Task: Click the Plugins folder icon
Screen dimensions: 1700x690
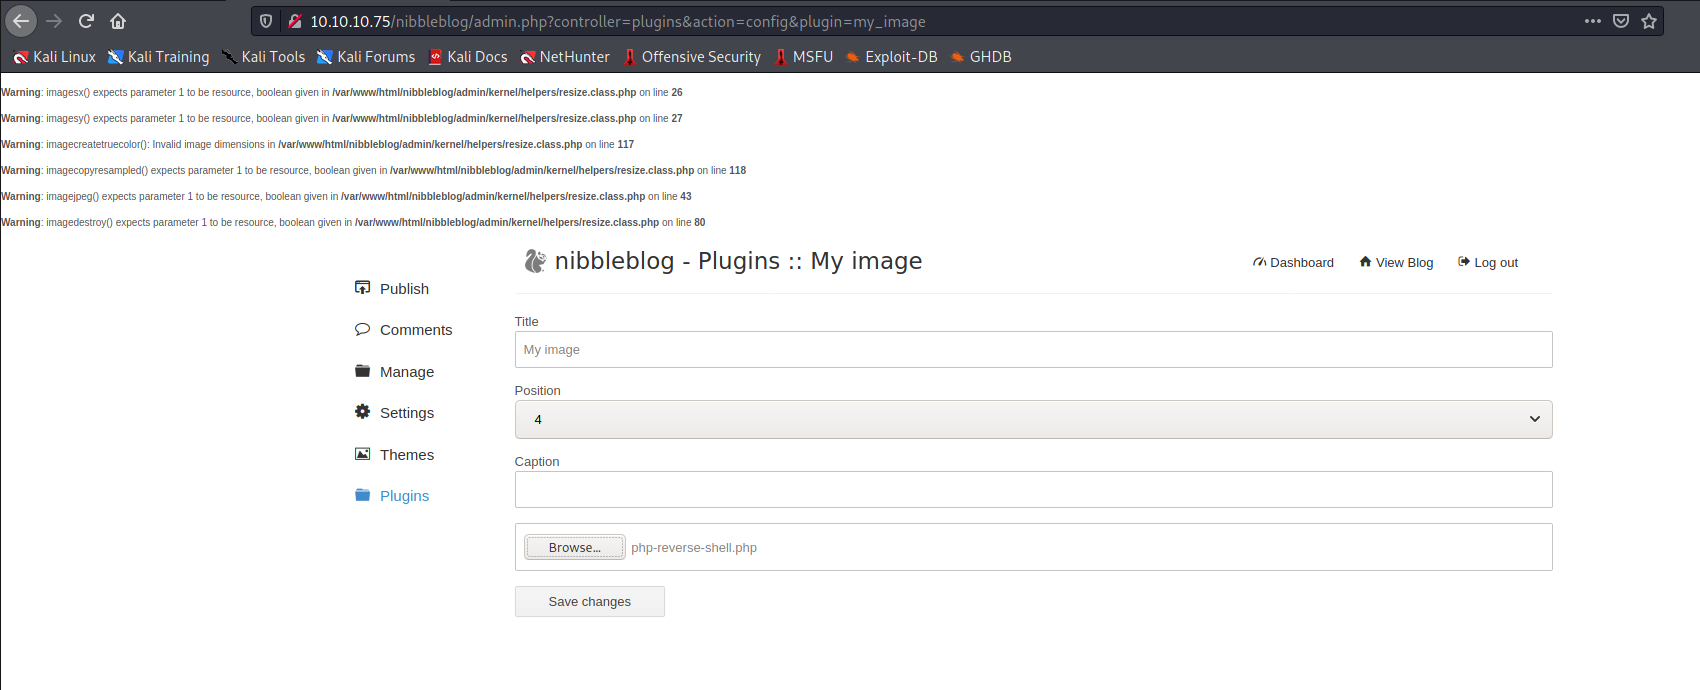Action: click(x=362, y=495)
